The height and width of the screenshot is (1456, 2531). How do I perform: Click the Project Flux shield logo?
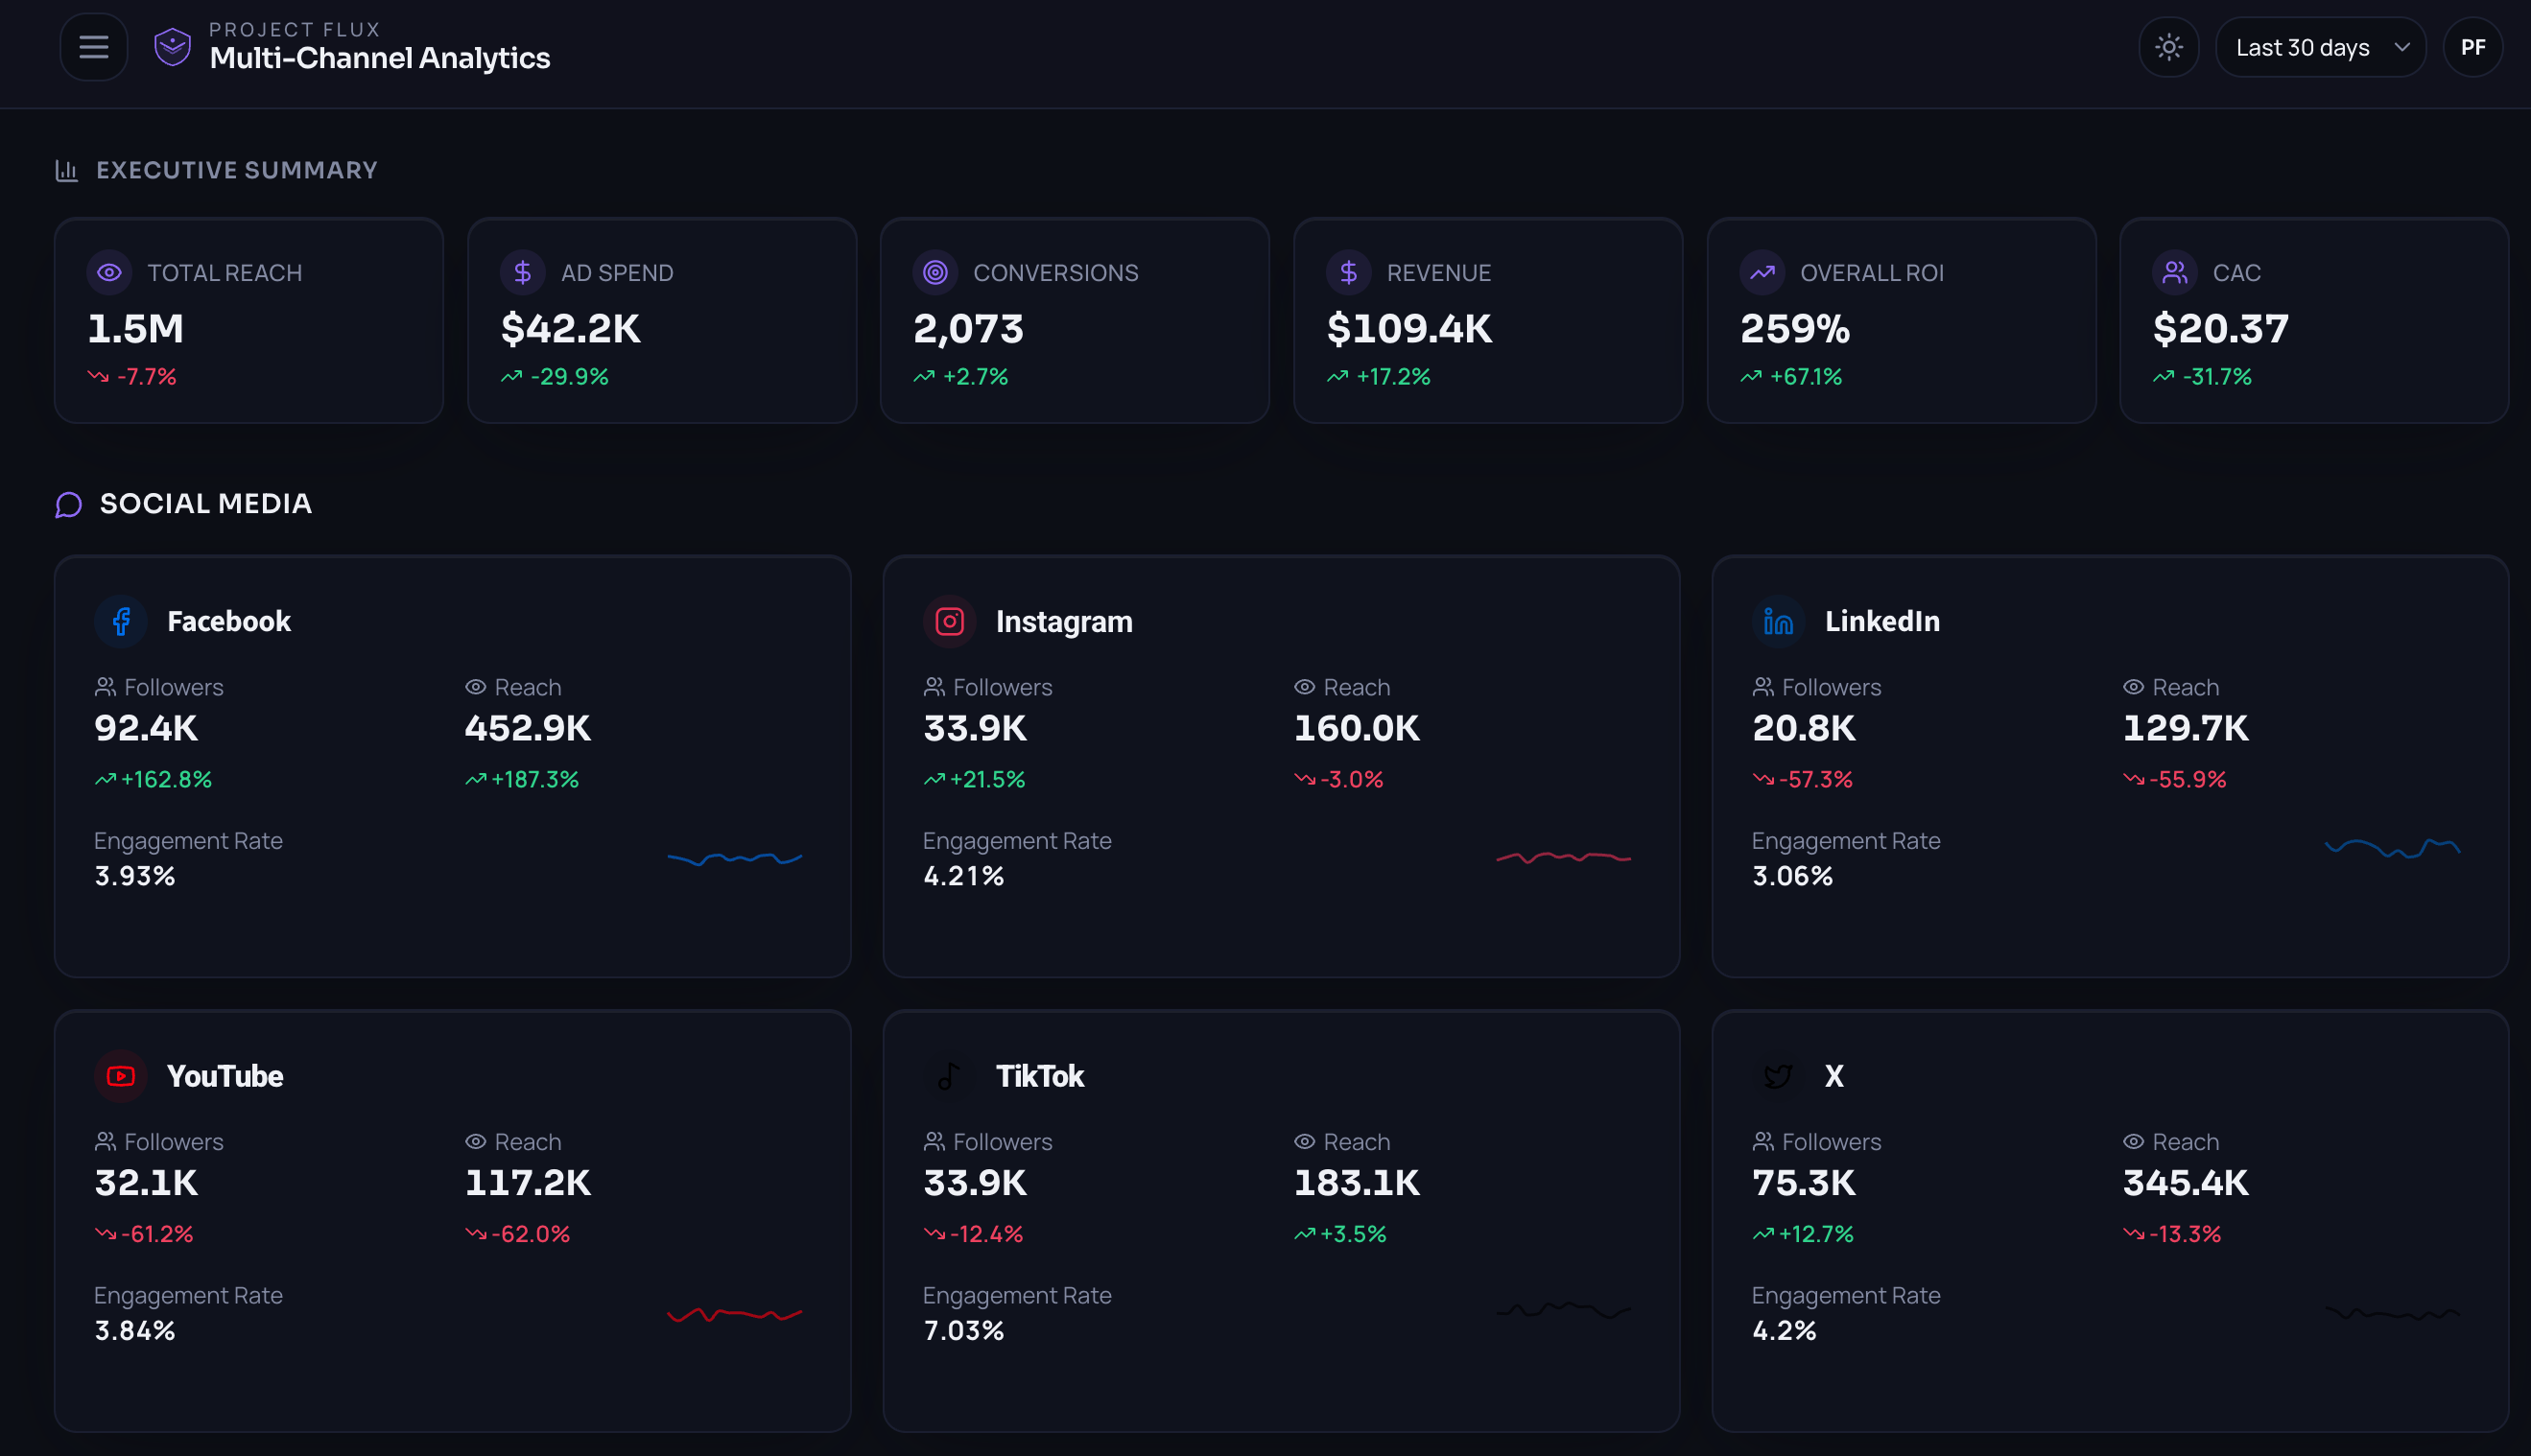(172, 47)
